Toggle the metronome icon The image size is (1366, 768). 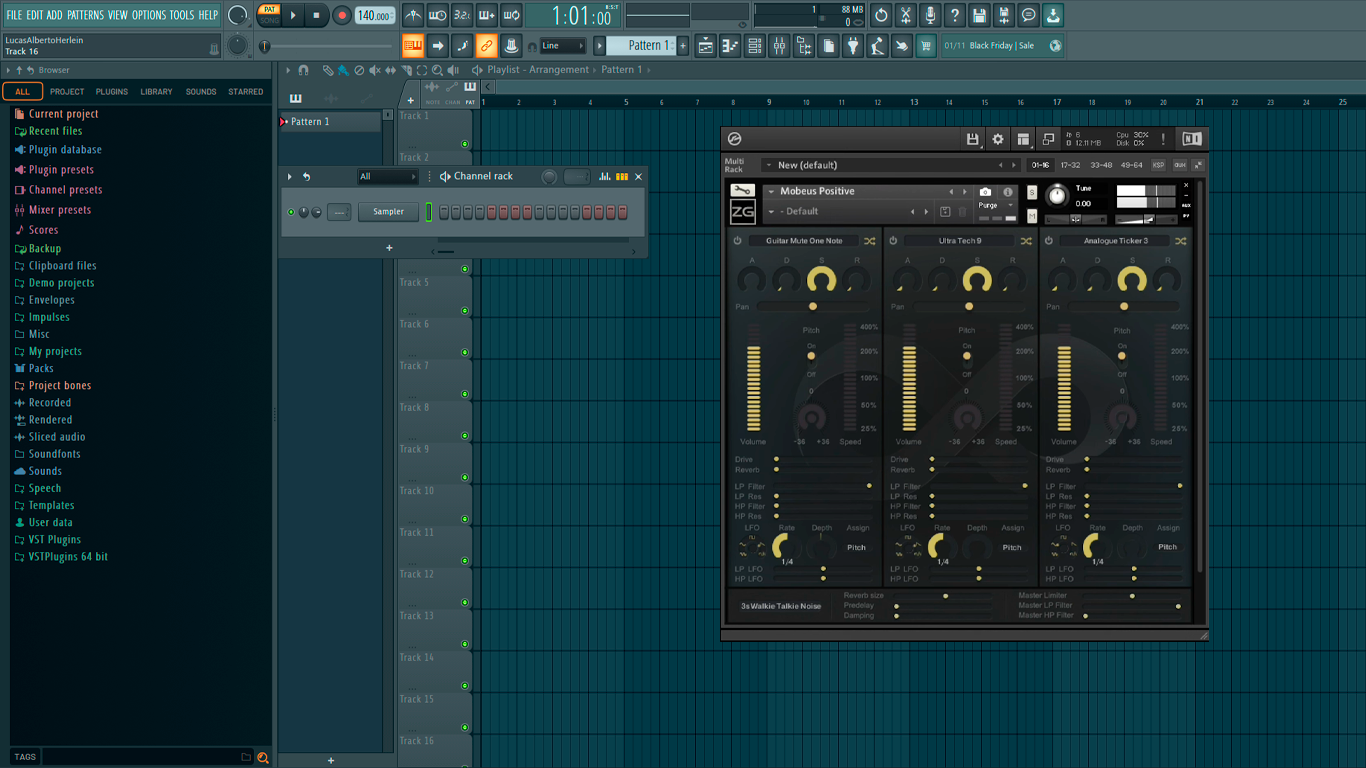[x=413, y=15]
